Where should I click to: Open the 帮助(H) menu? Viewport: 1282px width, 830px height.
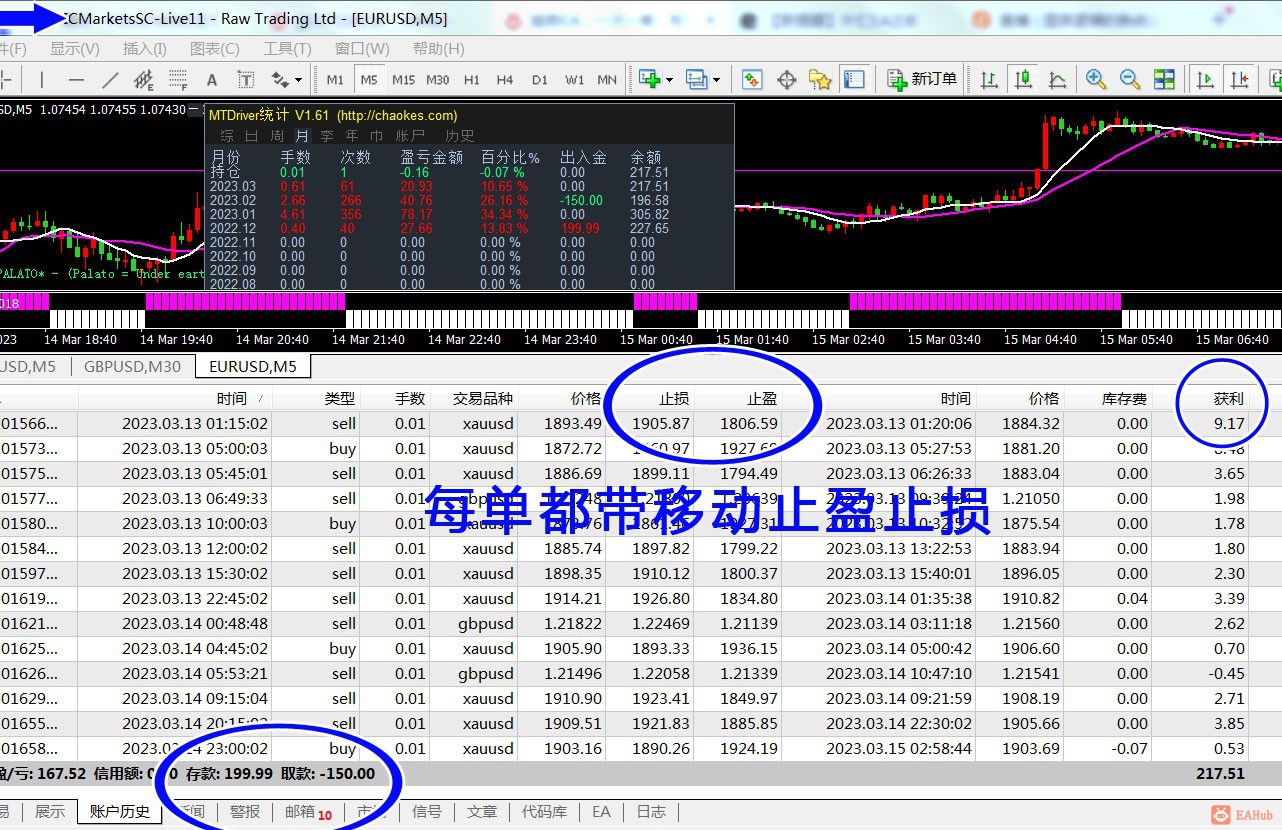[x=439, y=48]
